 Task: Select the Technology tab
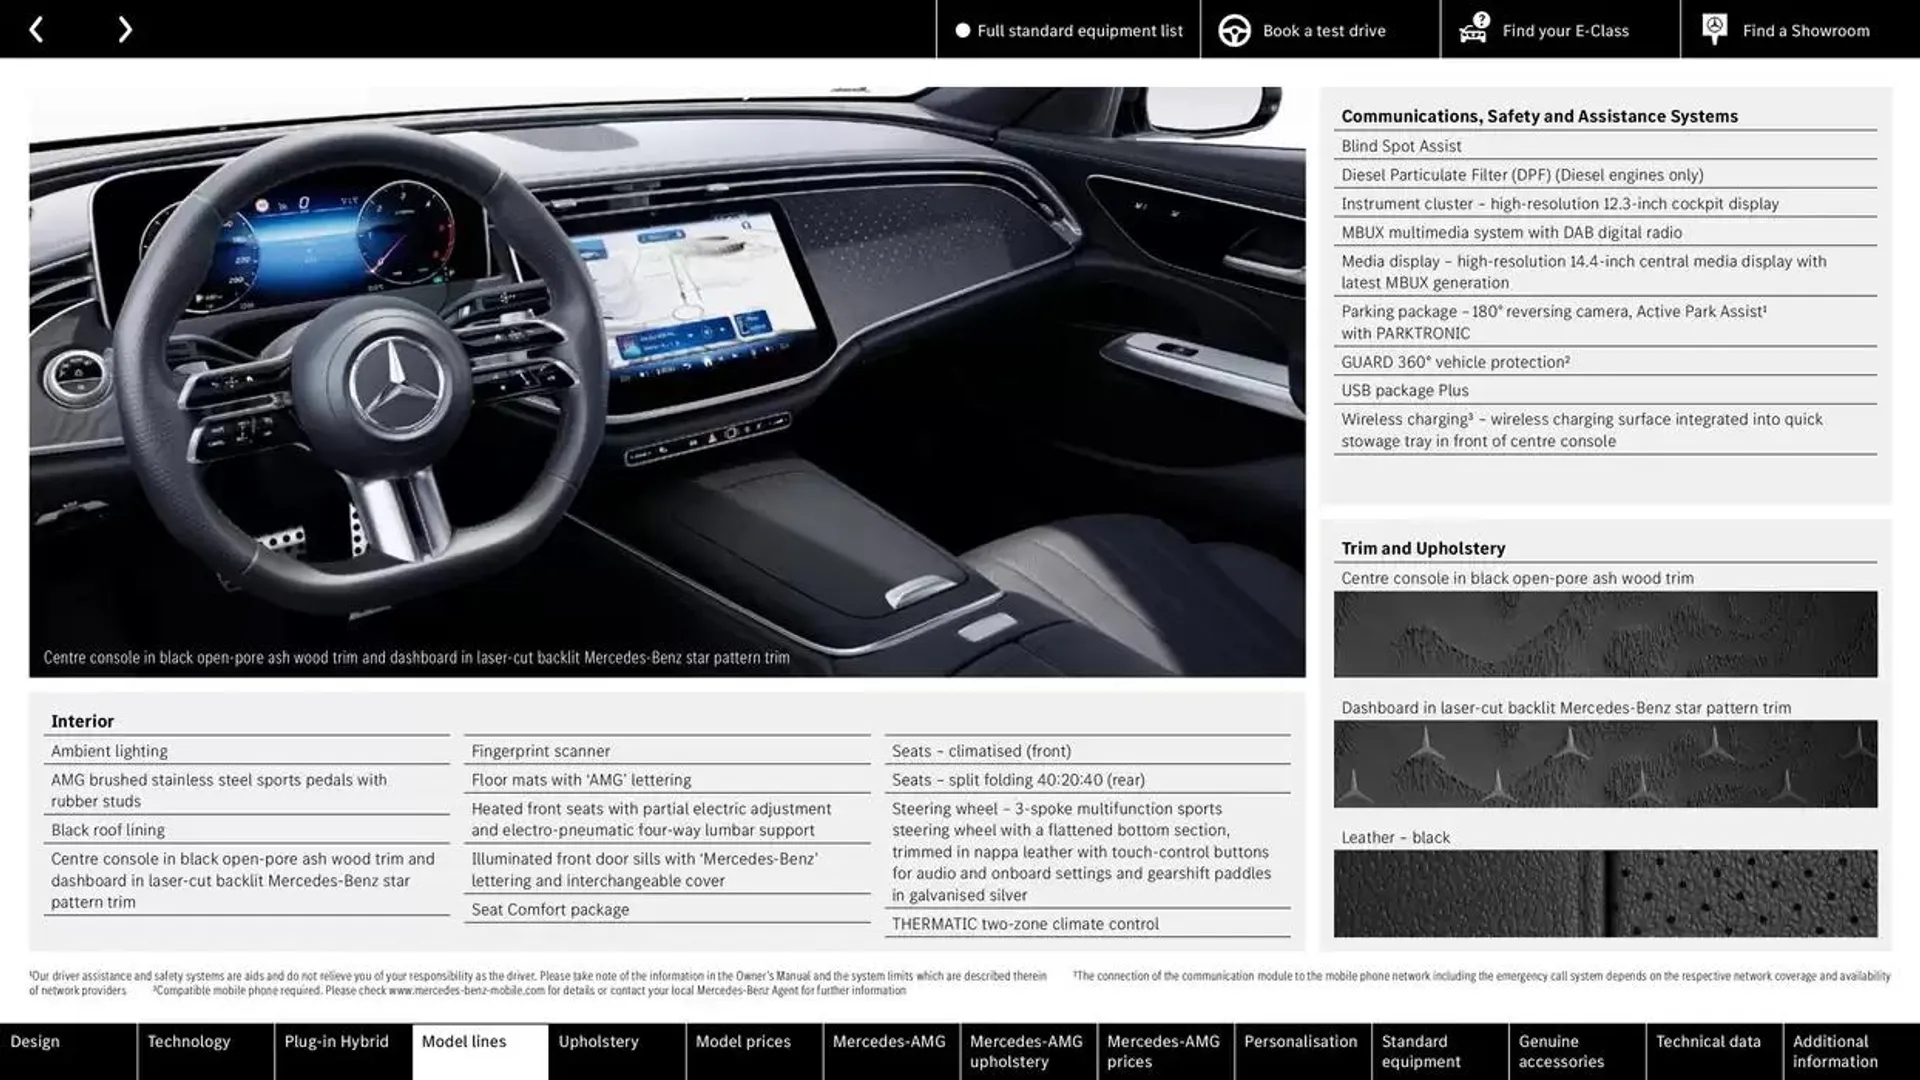[x=189, y=1042]
